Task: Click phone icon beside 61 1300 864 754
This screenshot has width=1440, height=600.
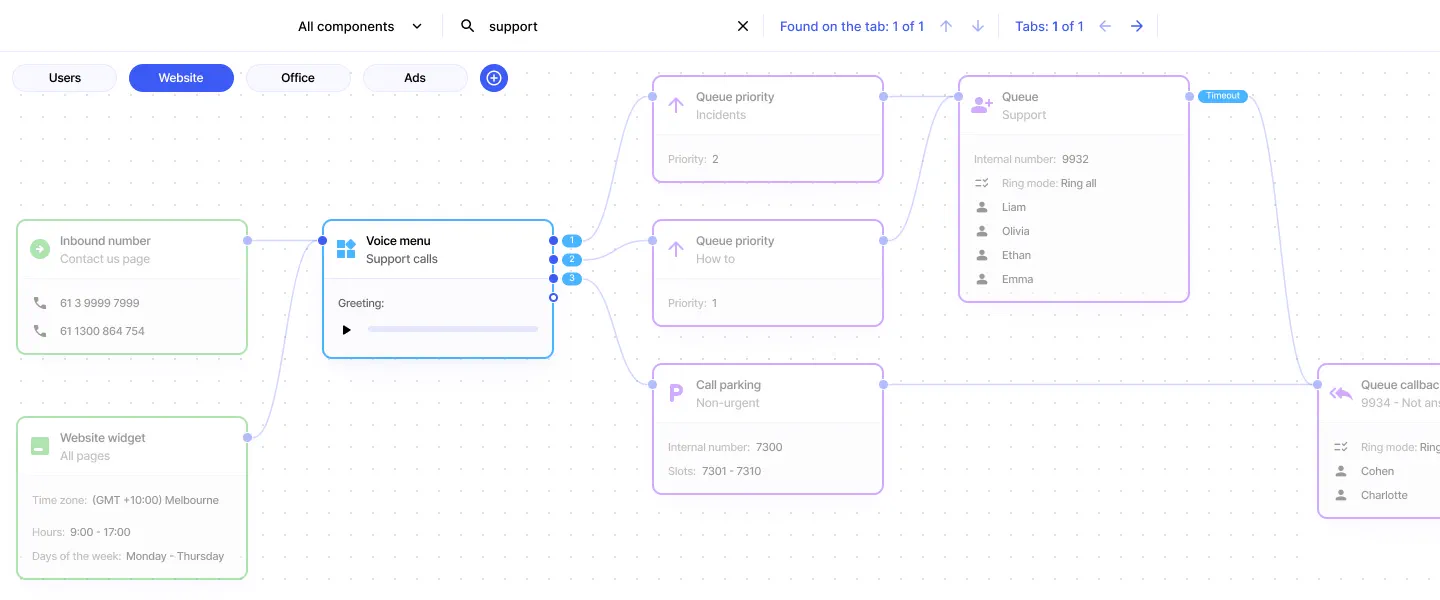Action: pos(40,331)
